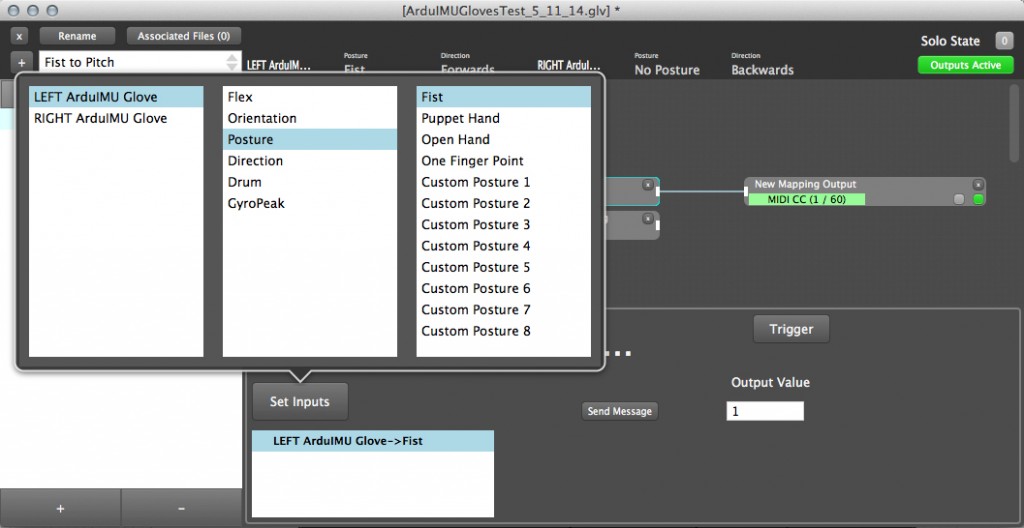Click the RIGHT glove No Posture status
The width and height of the screenshot is (1024, 528).
tap(667, 70)
